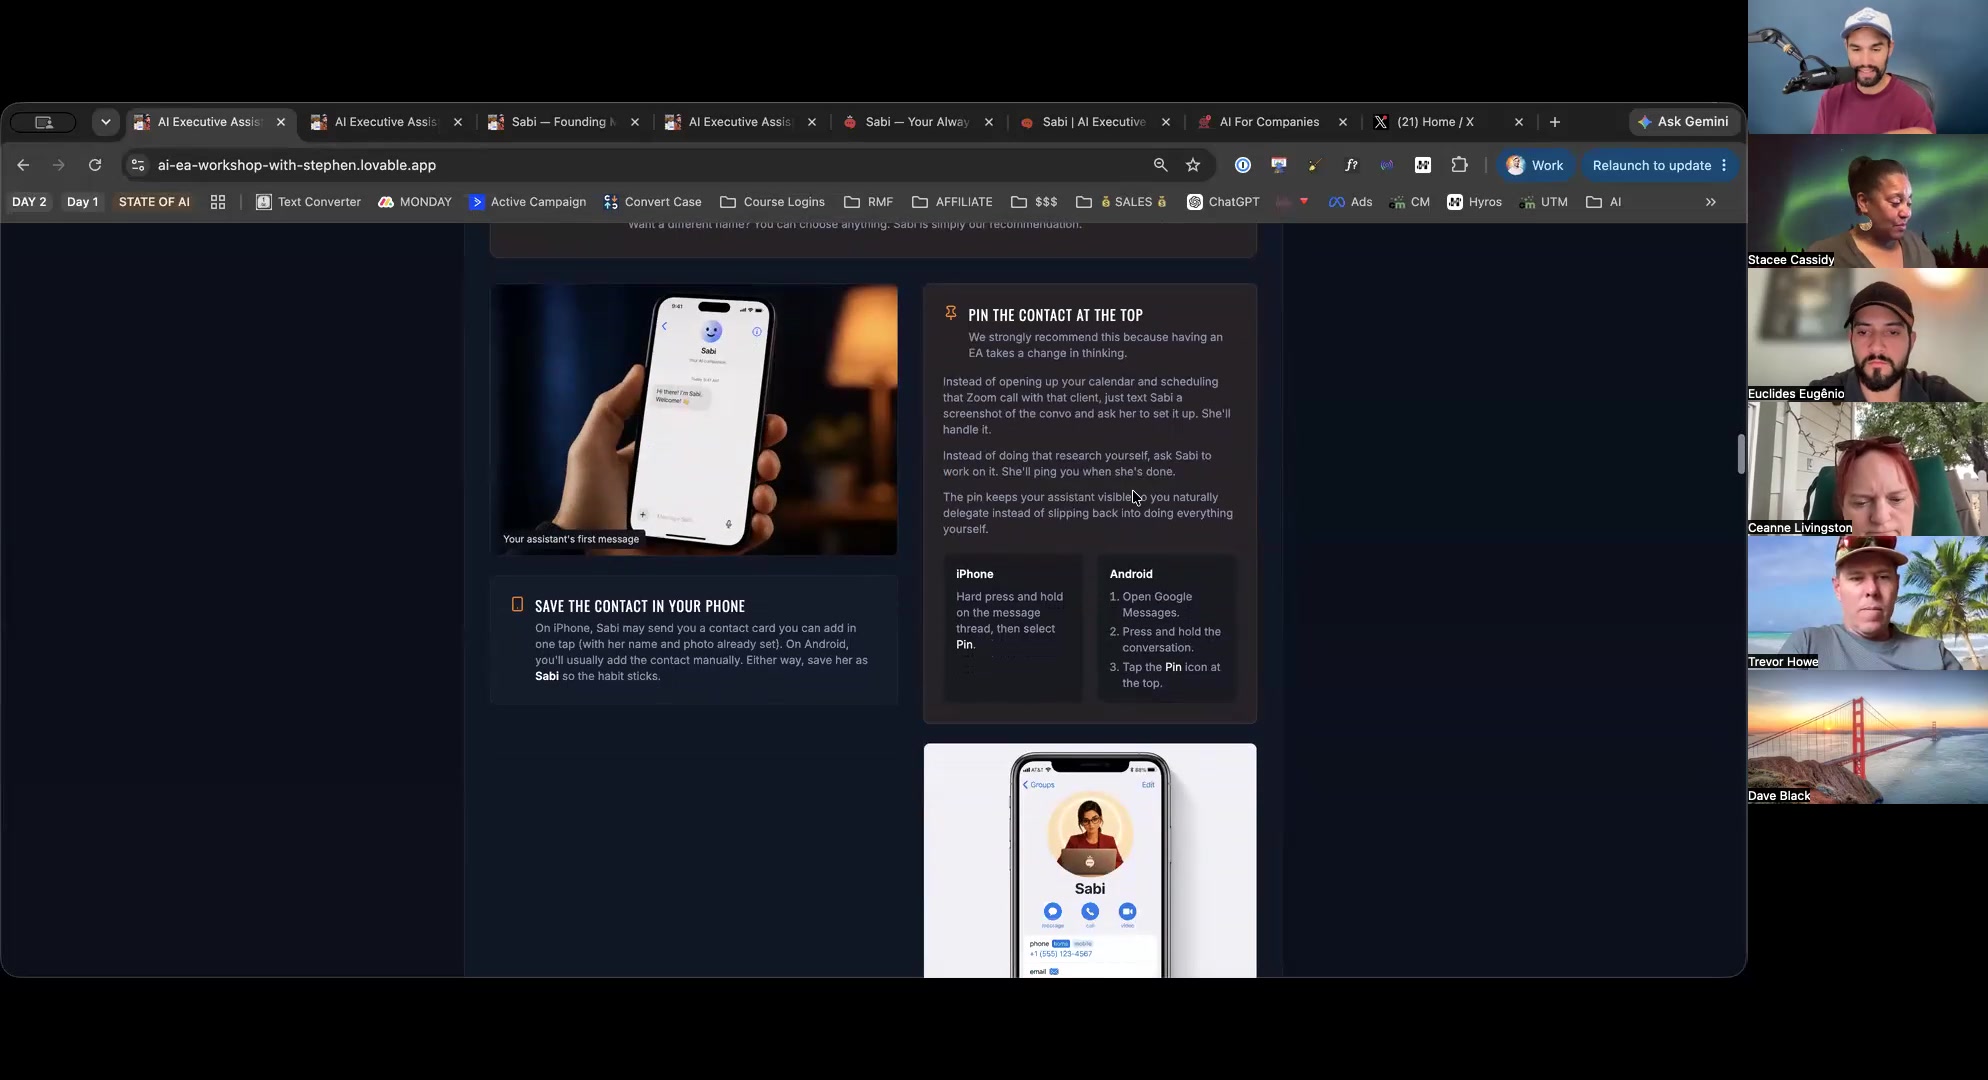
Task: Open the tab search dropdown
Action: click(x=105, y=122)
